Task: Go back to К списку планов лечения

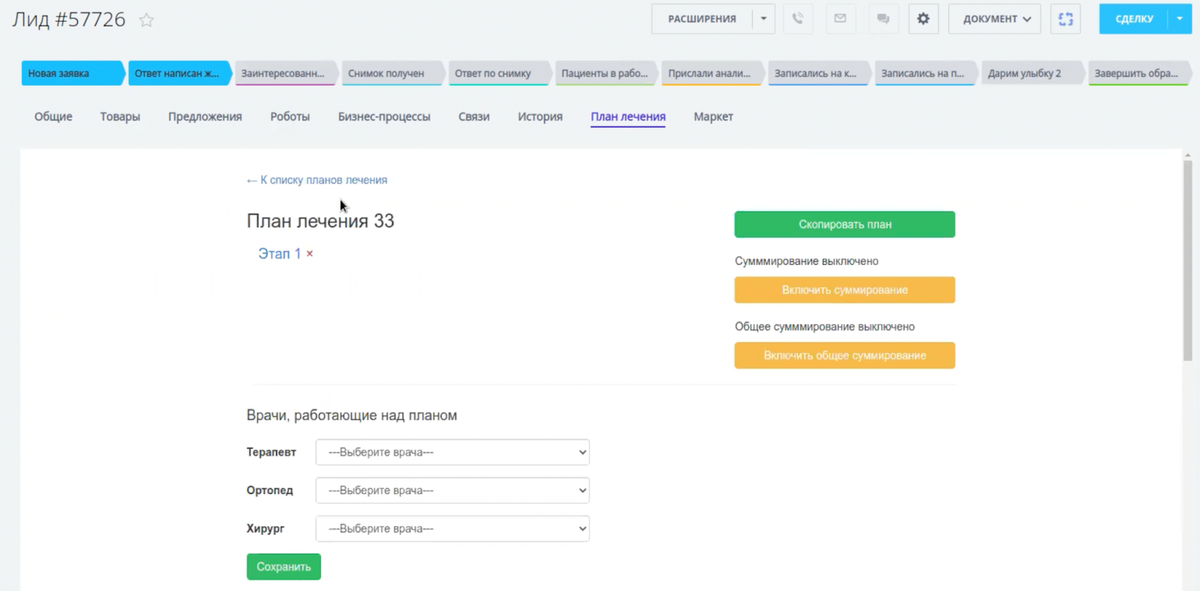Action: tap(317, 180)
